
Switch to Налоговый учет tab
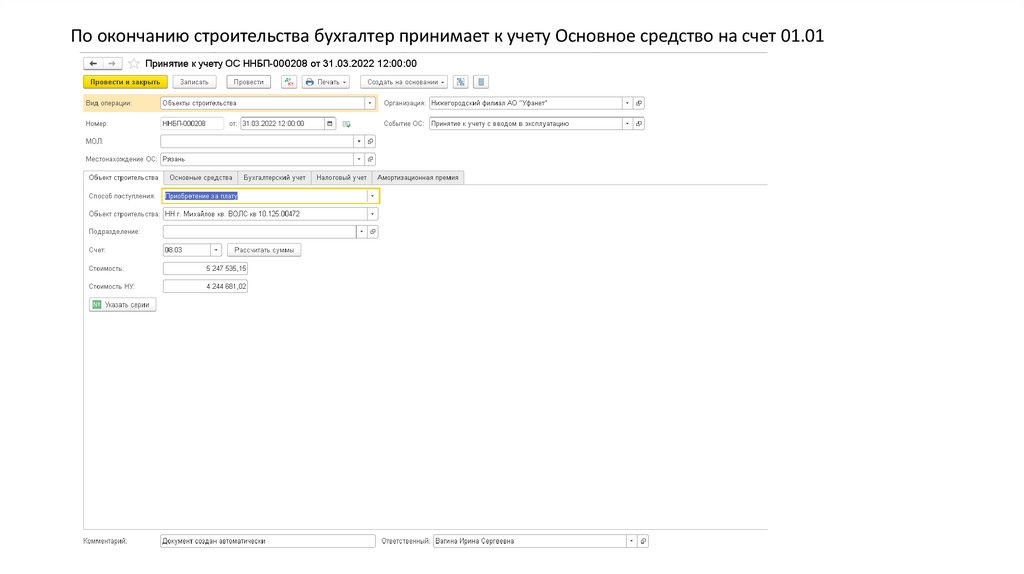click(342, 178)
